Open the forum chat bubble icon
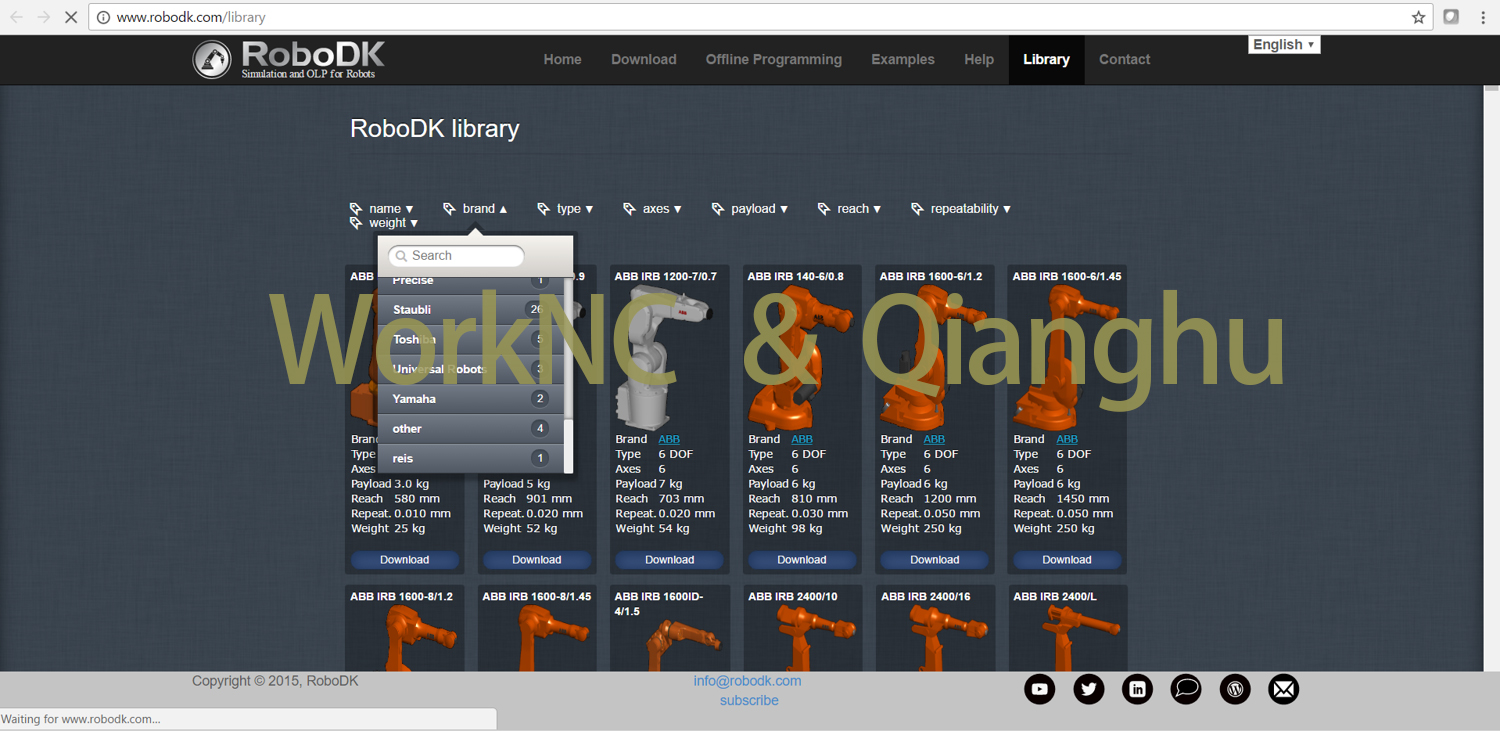This screenshot has width=1500, height=731. (1186, 689)
